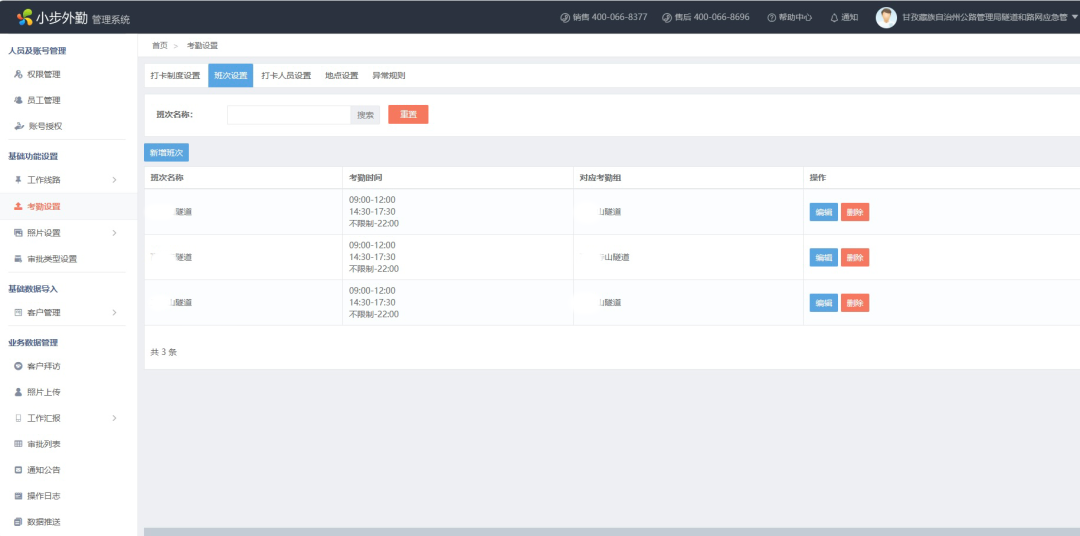
Task: Click 编辑 in the first shift row
Action: point(823,212)
